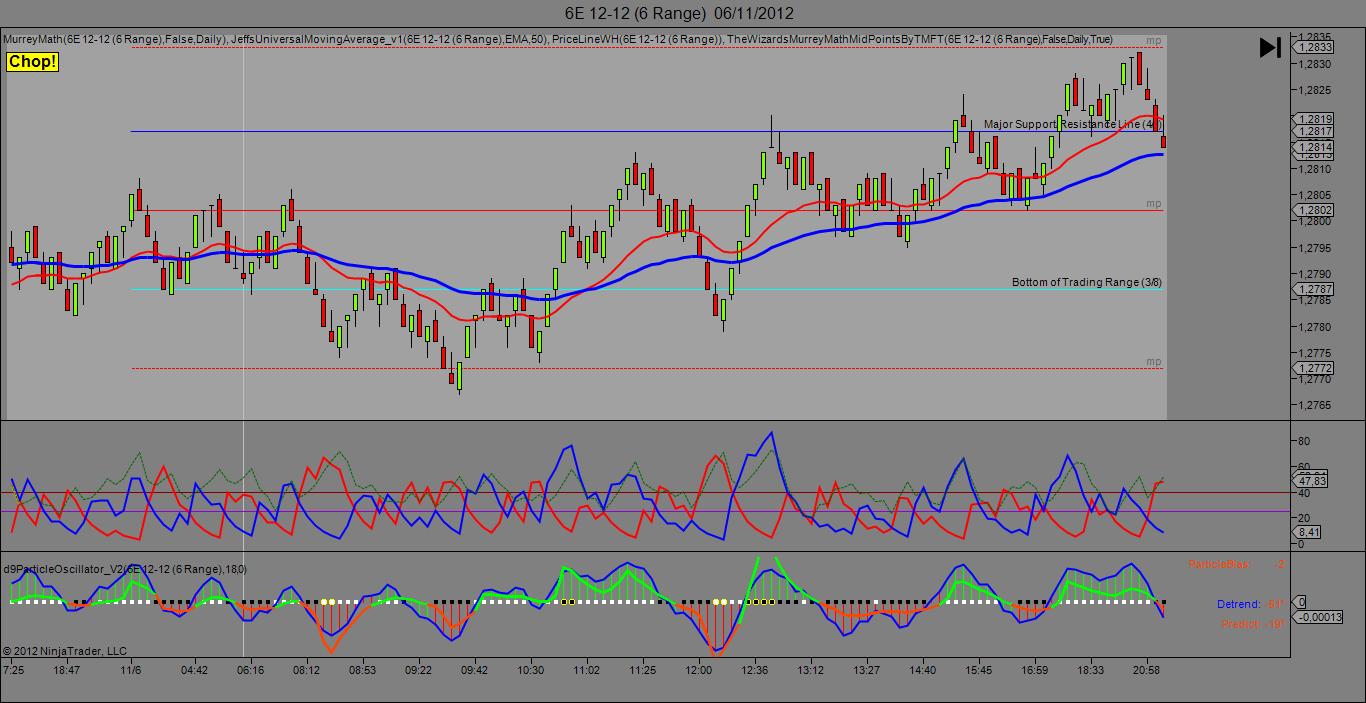
Task: Click the PriceLineWH indicator label
Action: [x=635, y=39]
